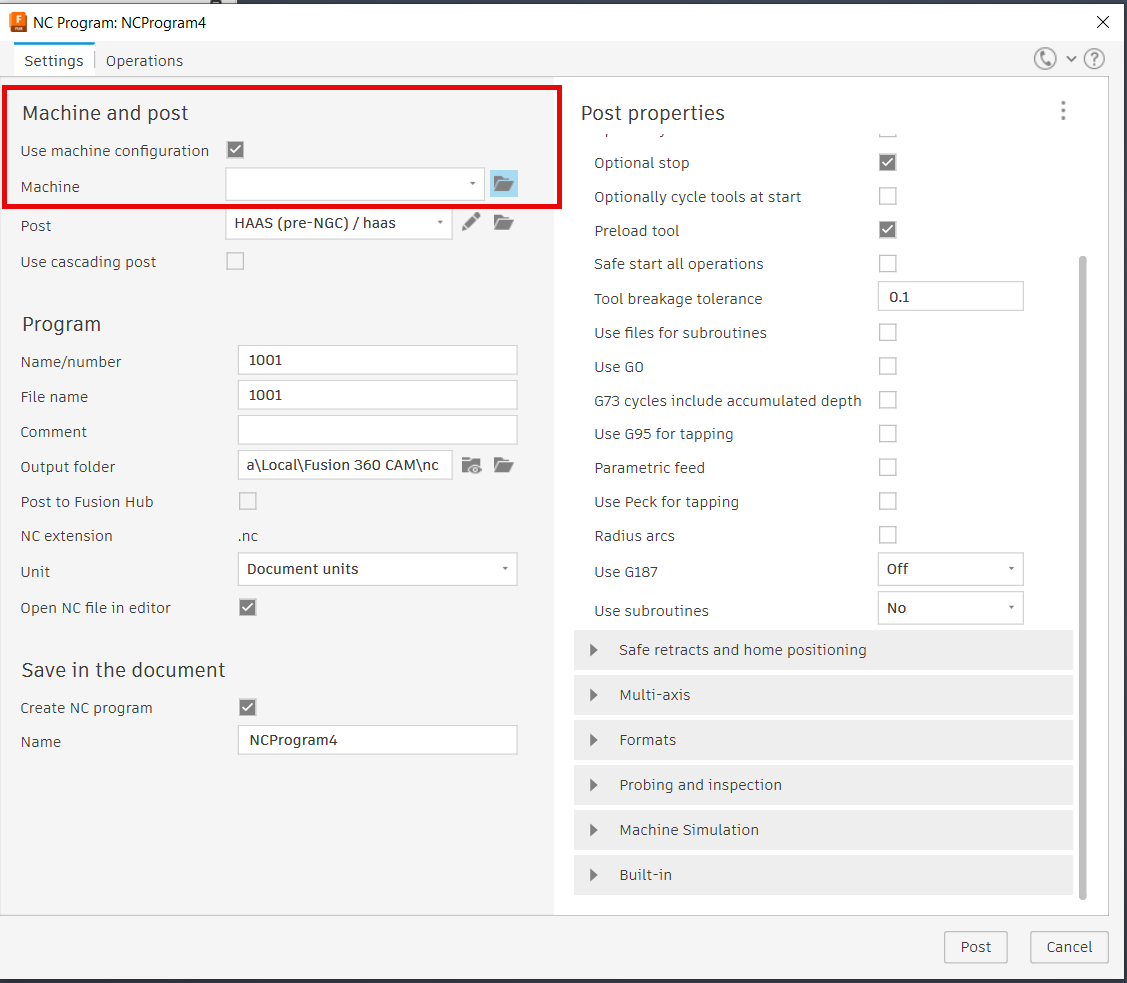Screen dimensions: 1127x983
Task: Toggle Parametric feed checkbox
Action: point(888,468)
